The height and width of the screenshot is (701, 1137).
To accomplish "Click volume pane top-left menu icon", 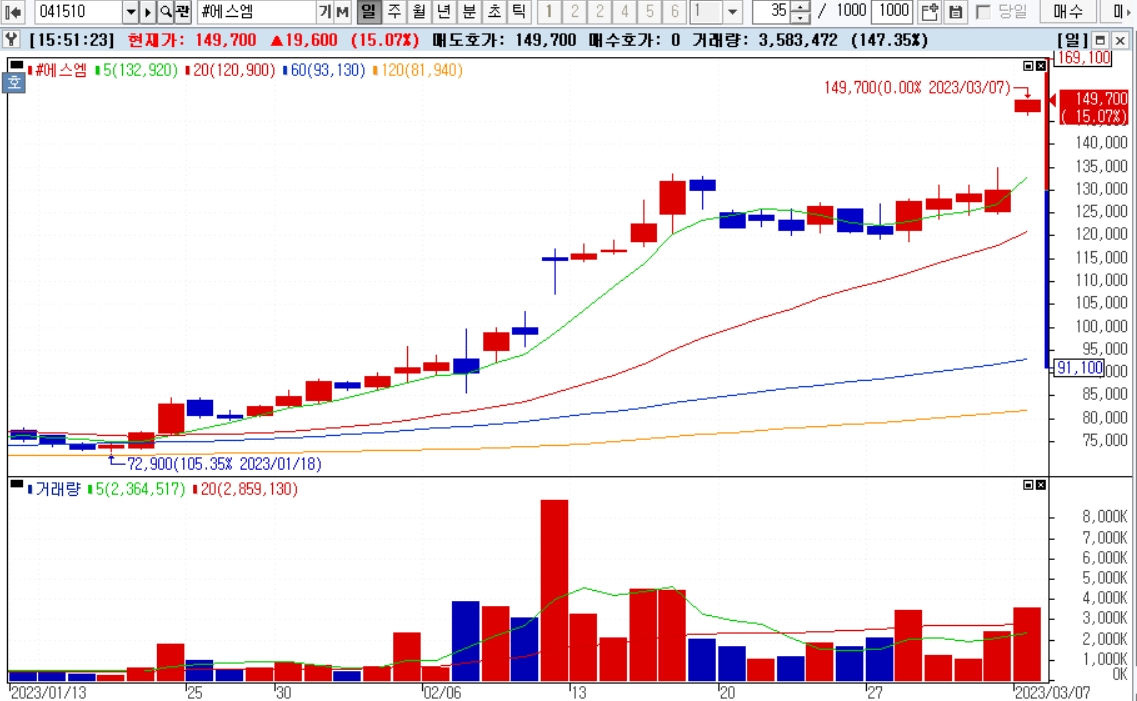I will pyautogui.click(x=16, y=483).
